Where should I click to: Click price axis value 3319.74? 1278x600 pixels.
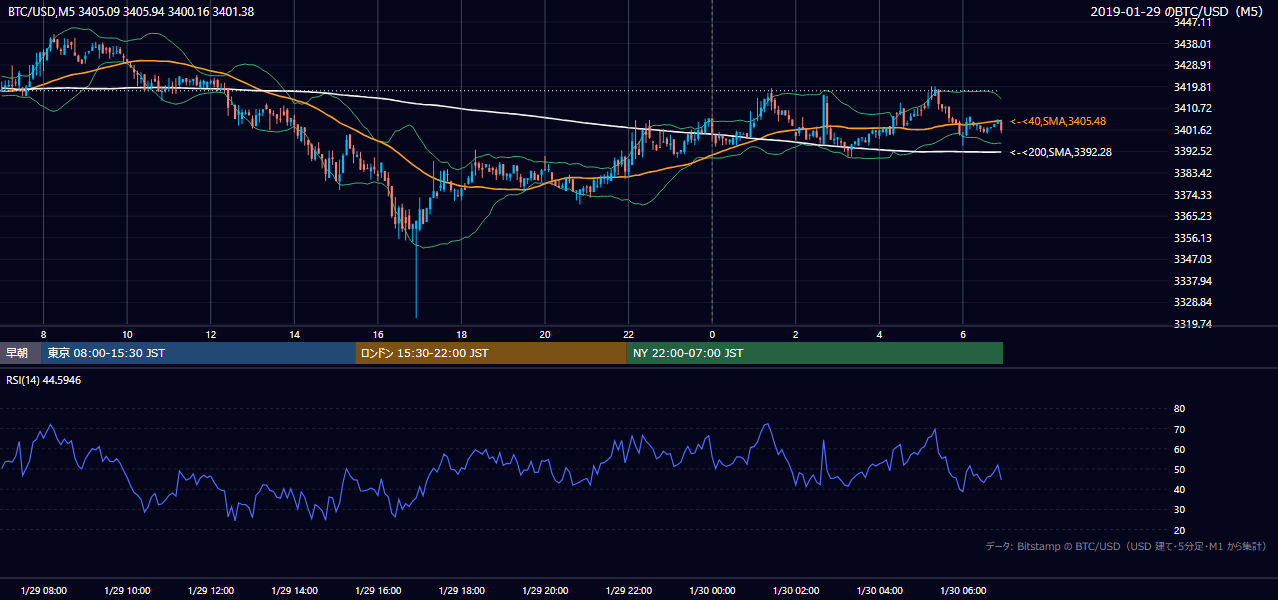[x=1192, y=324]
